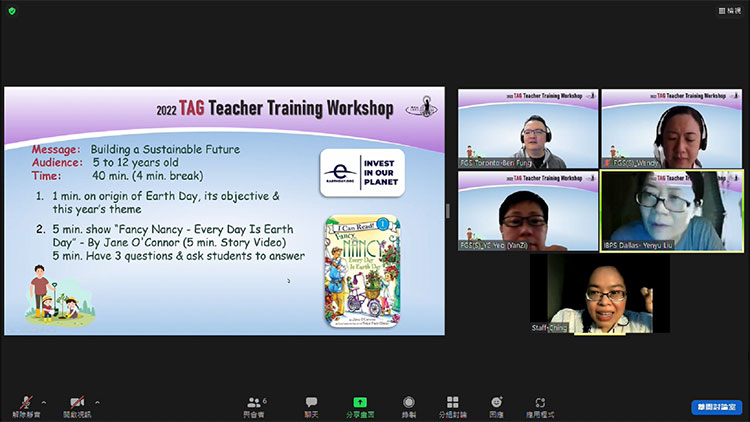Click '1 min. on origin of Earth Day' line
This screenshot has width=750, height=422.
(165, 196)
